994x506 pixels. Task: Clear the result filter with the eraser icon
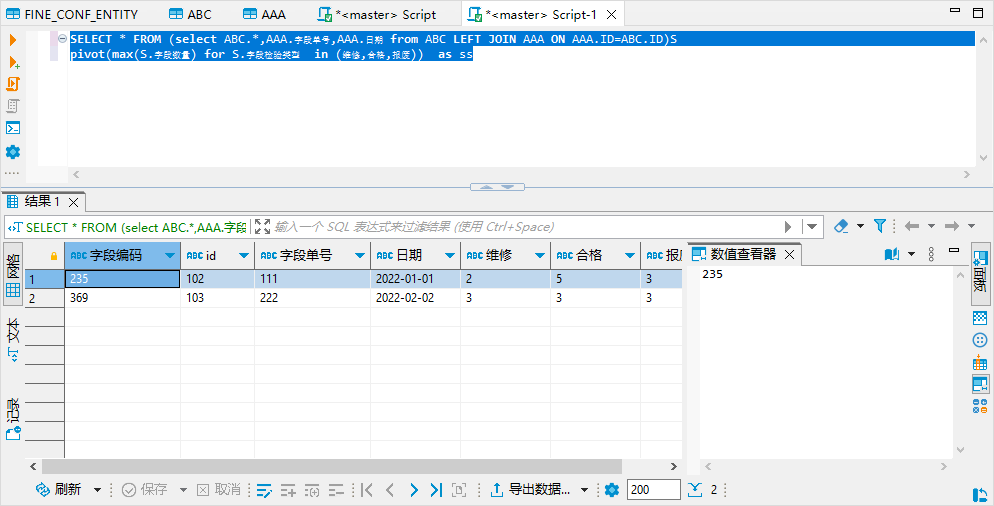(841, 226)
